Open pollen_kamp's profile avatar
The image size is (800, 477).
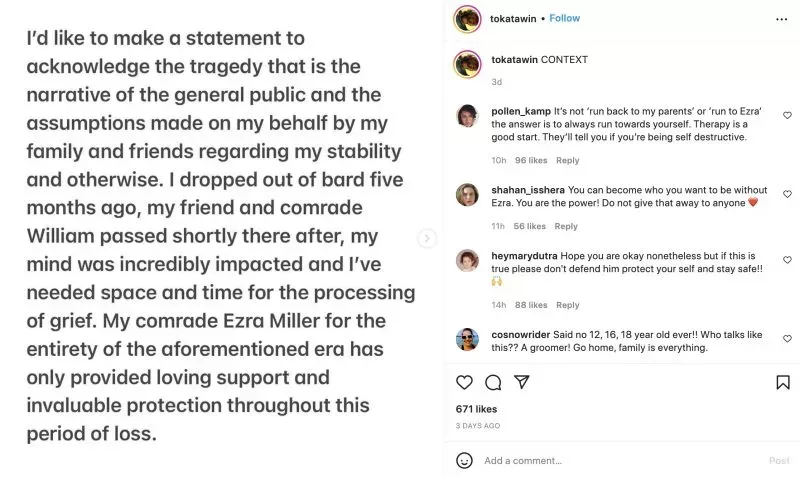tap(467, 116)
